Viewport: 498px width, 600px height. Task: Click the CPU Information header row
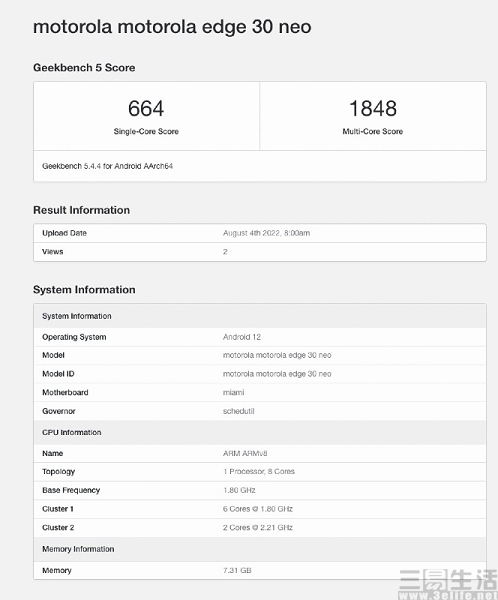coord(260,432)
